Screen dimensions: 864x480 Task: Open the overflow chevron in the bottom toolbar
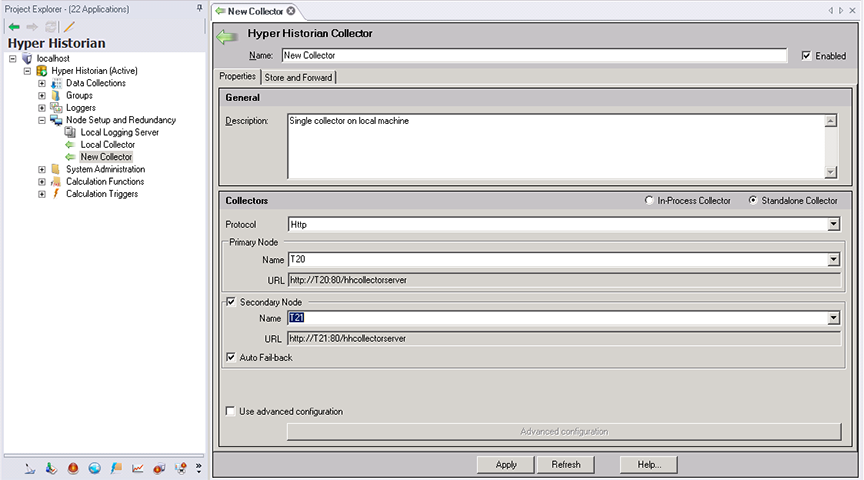[198, 467]
